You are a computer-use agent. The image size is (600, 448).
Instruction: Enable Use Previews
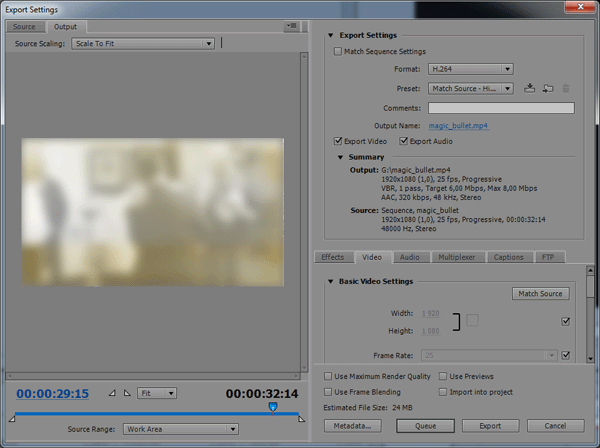click(443, 376)
